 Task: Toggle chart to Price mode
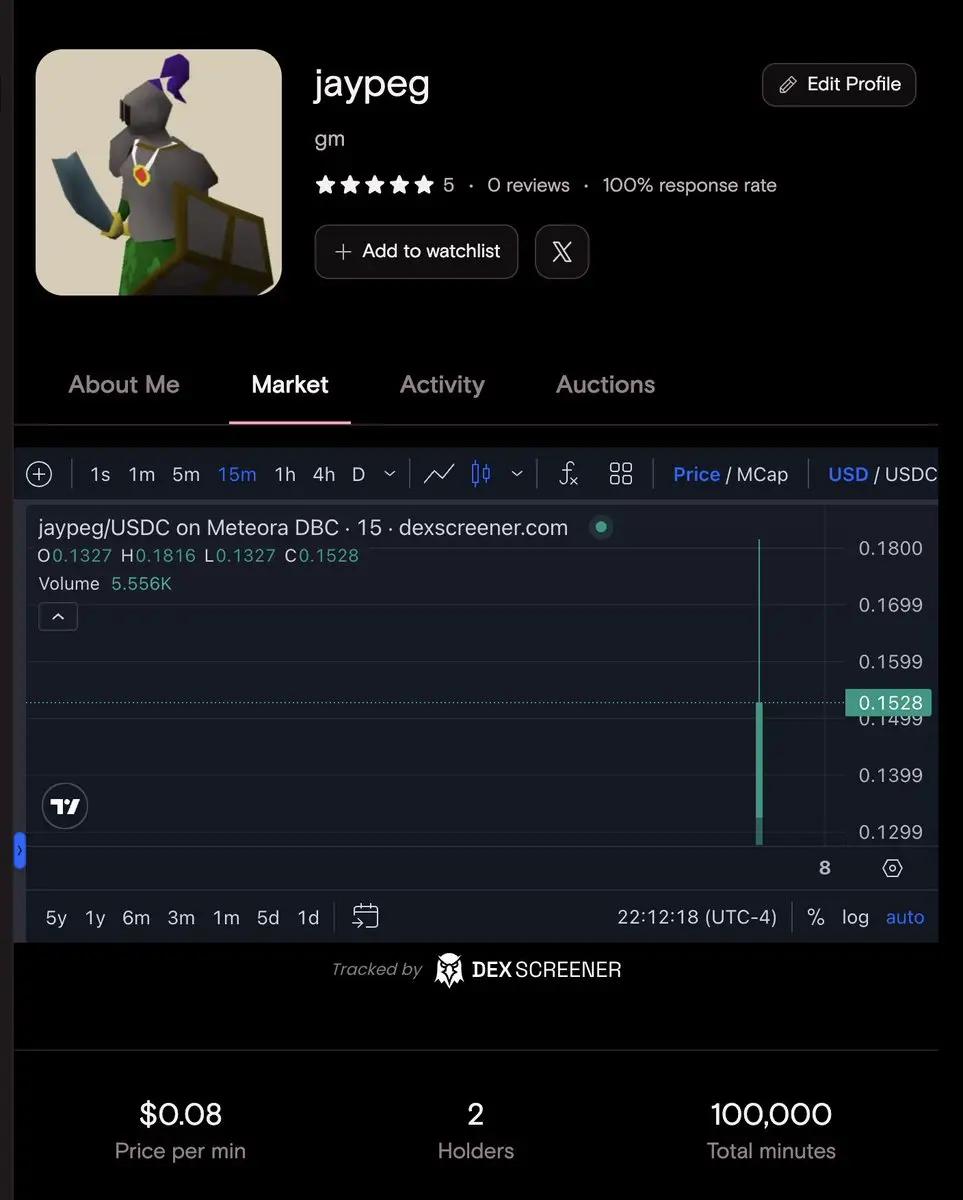(x=696, y=475)
